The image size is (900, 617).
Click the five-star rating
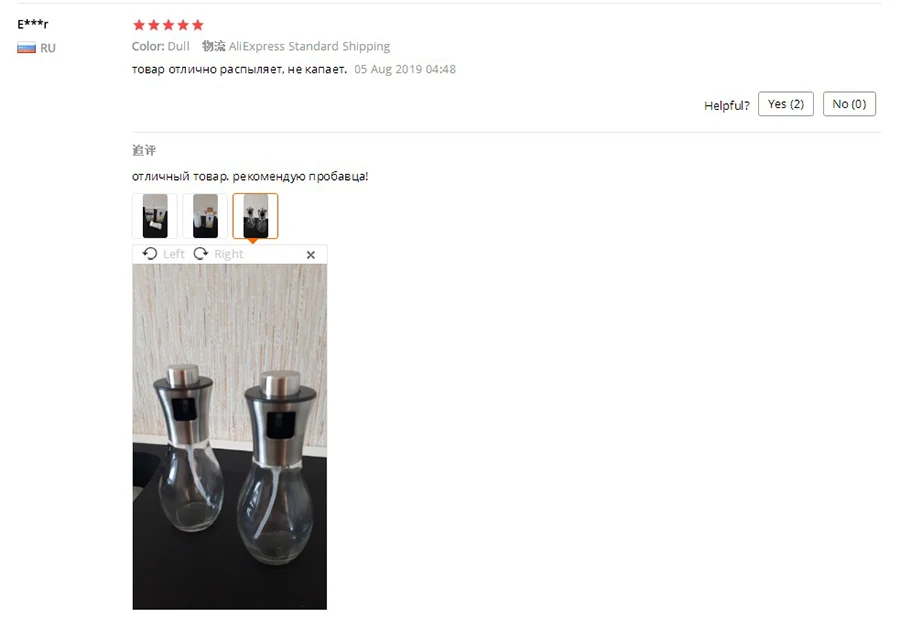[x=168, y=25]
